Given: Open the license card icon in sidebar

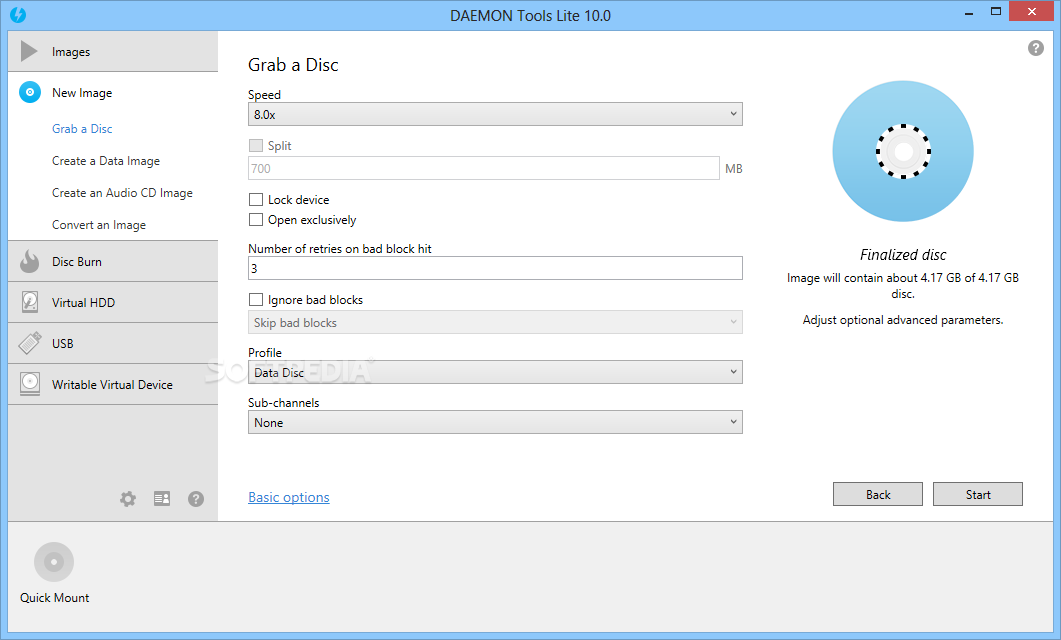Looking at the screenshot, I should (x=162, y=499).
